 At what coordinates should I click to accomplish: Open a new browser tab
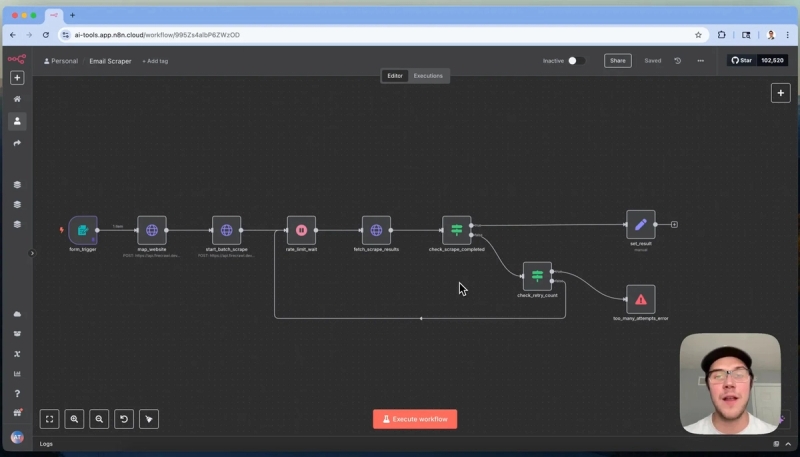[72, 15]
